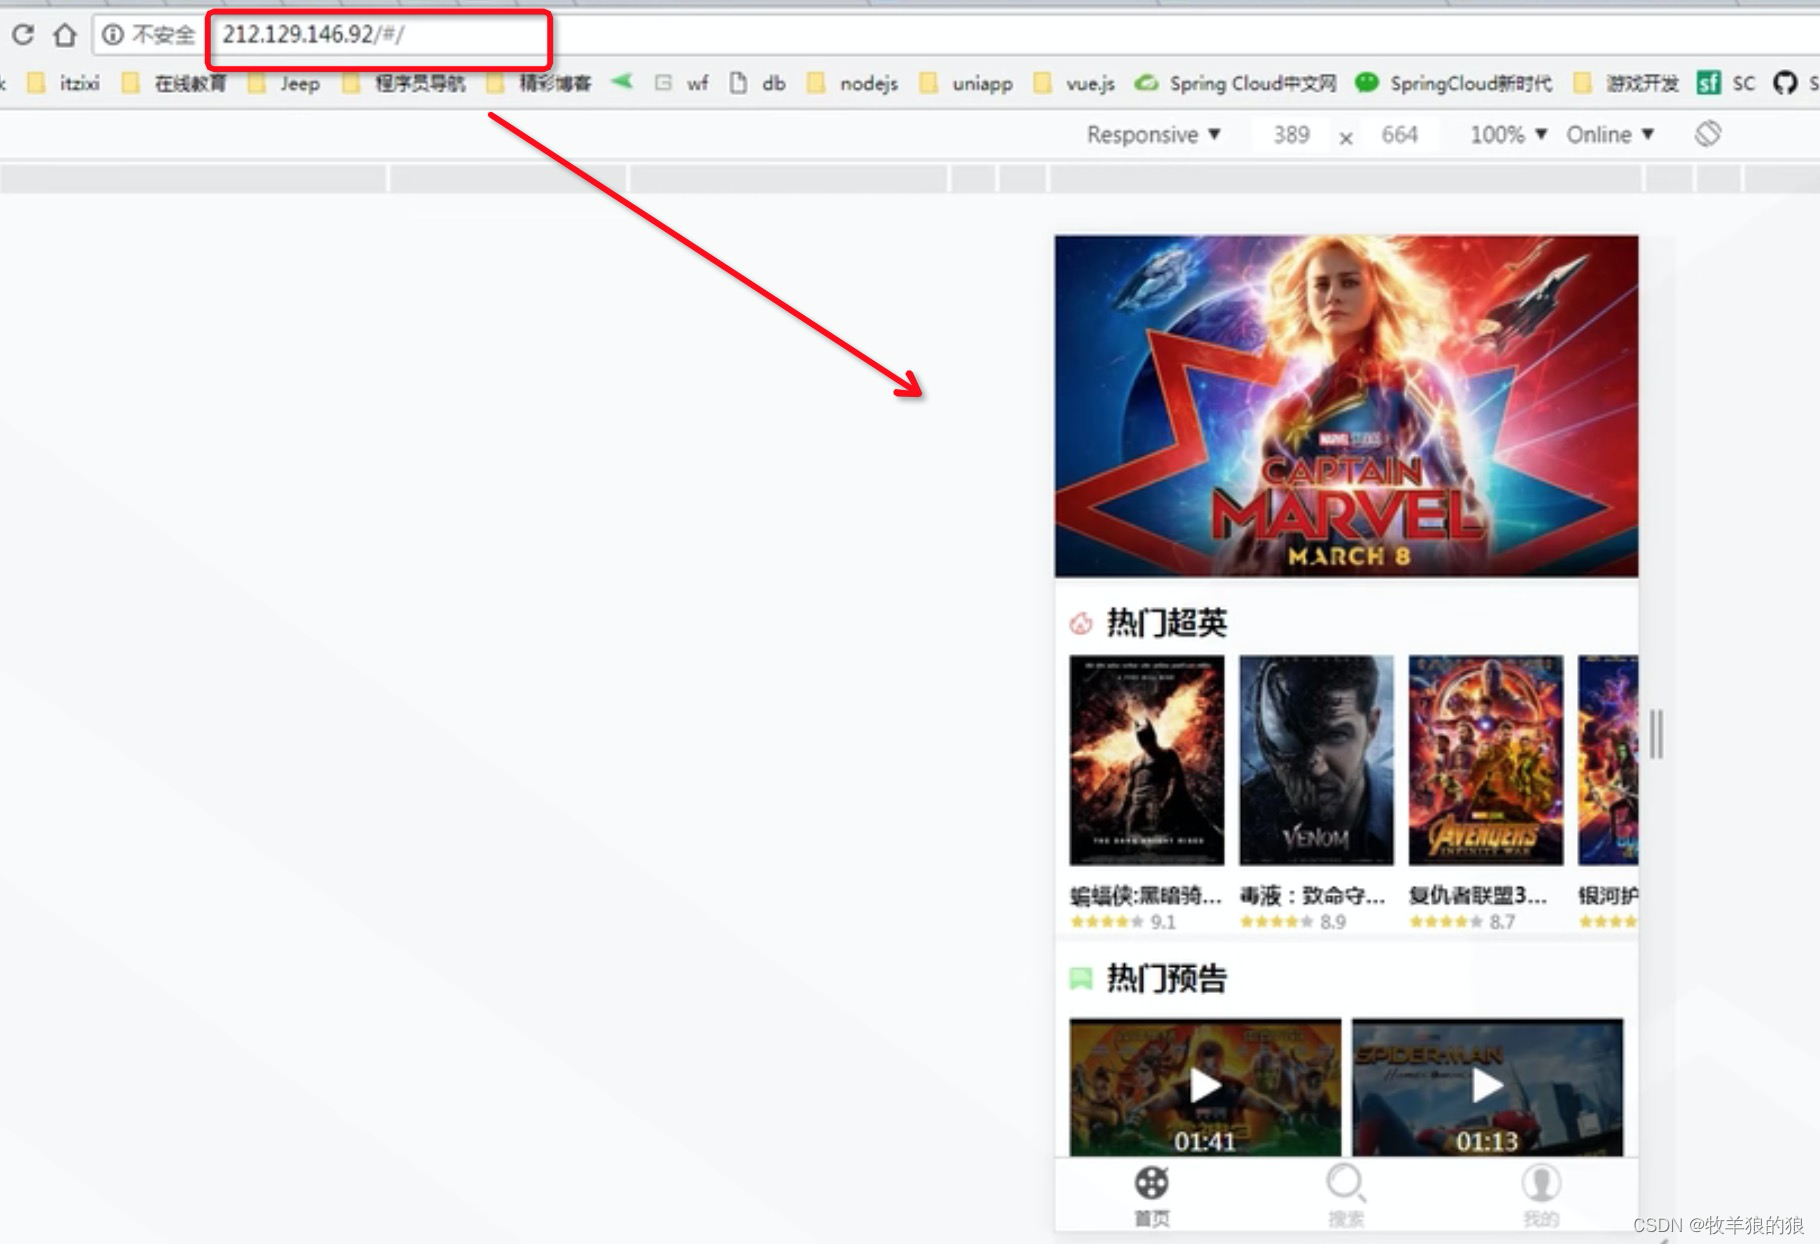This screenshot has height=1244, width=1820.
Task: Click the 热门超英 heading
Action: [1166, 623]
